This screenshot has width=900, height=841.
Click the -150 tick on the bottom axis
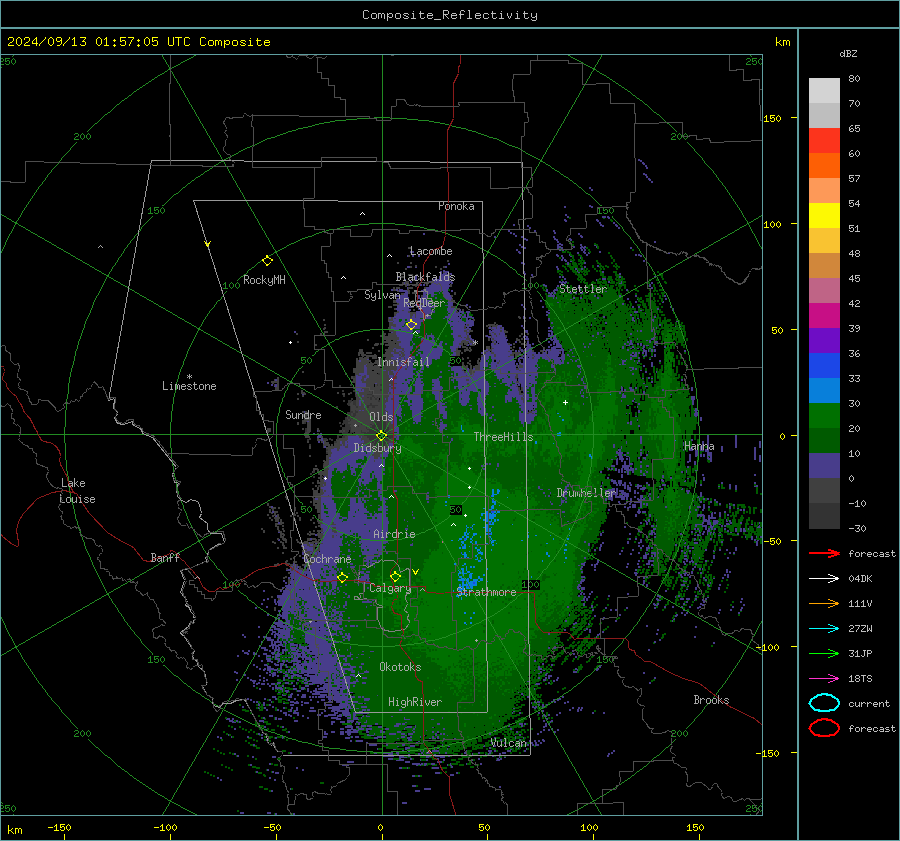(x=59, y=827)
